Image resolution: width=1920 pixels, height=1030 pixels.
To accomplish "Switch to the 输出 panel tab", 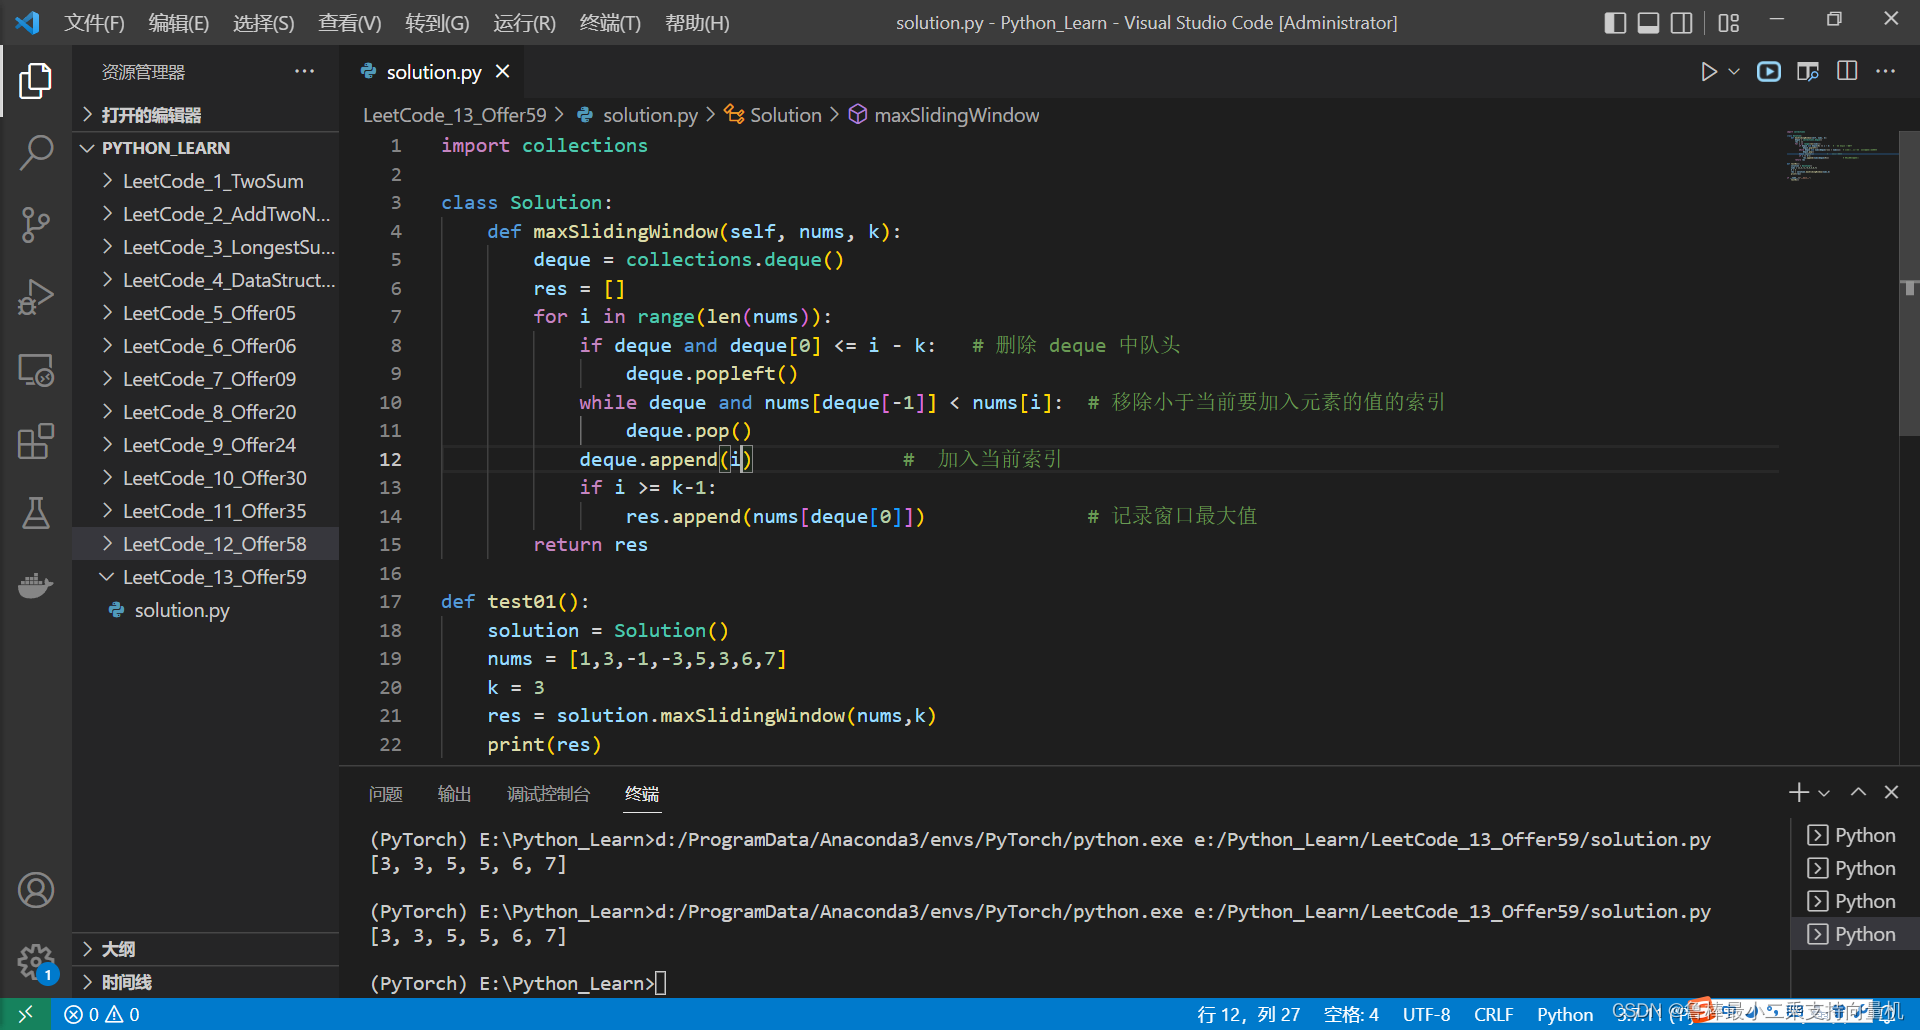I will coord(454,794).
